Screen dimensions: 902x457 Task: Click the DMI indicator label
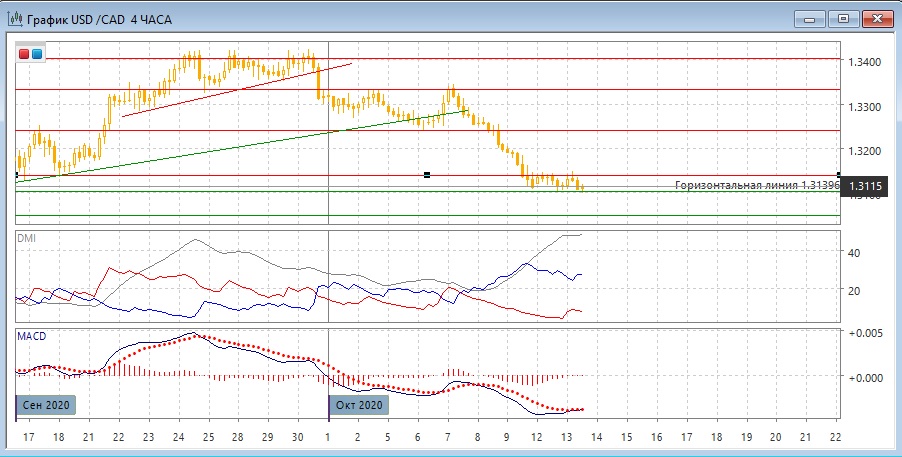(x=27, y=237)
